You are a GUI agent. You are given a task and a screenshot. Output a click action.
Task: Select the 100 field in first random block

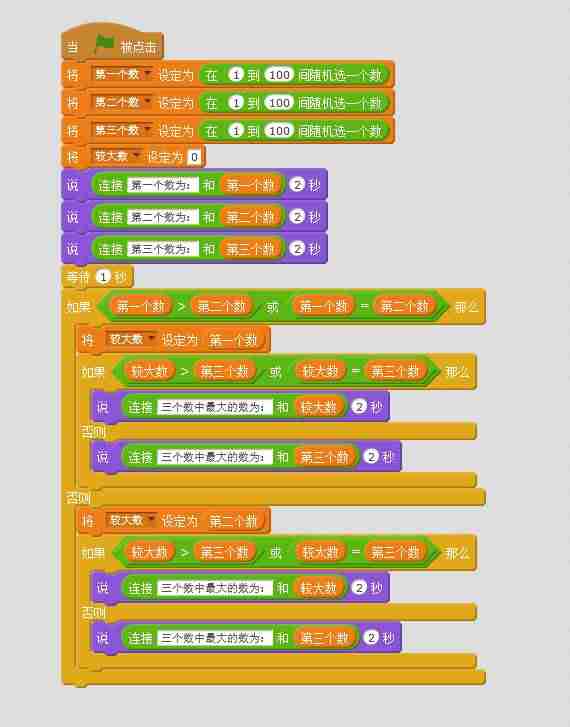click(x=279, y=75)
